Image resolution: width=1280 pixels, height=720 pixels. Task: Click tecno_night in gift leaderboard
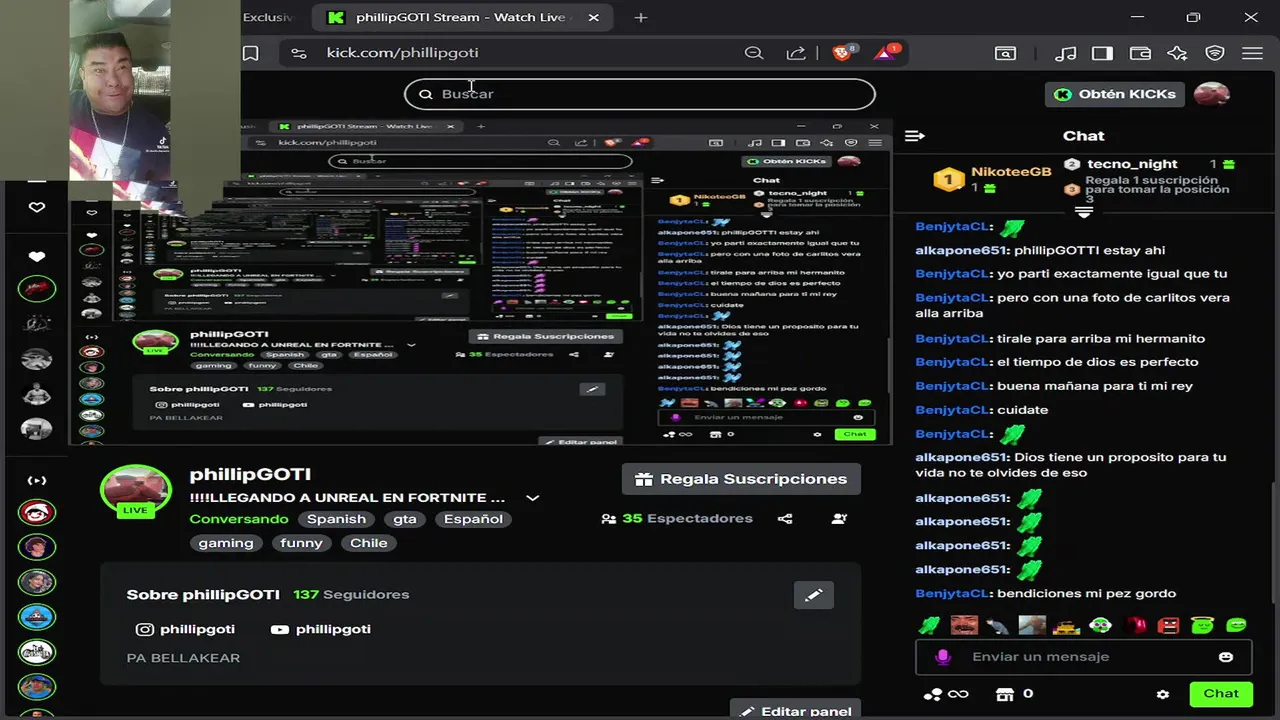1132,164
